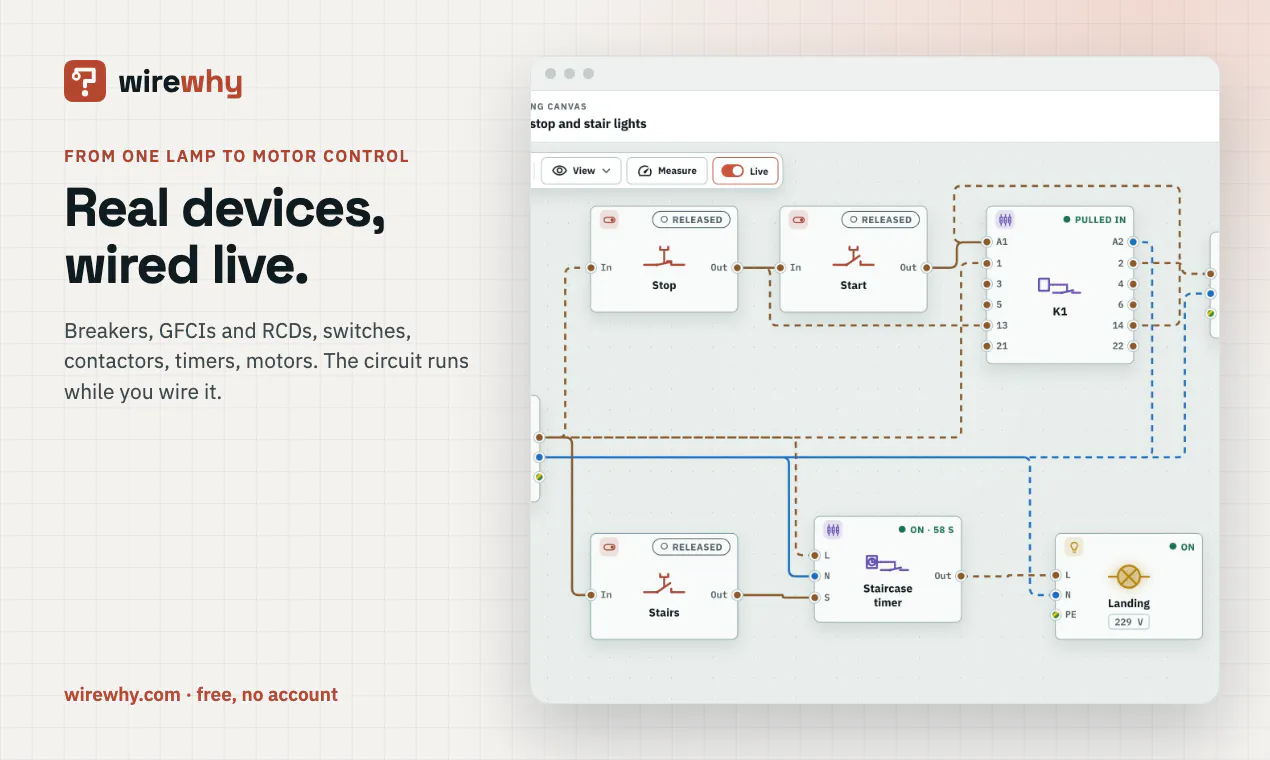Click the Start card's switch type icon
The image size is (1270, 760).
pyautogui.click(x=798, y=220)
